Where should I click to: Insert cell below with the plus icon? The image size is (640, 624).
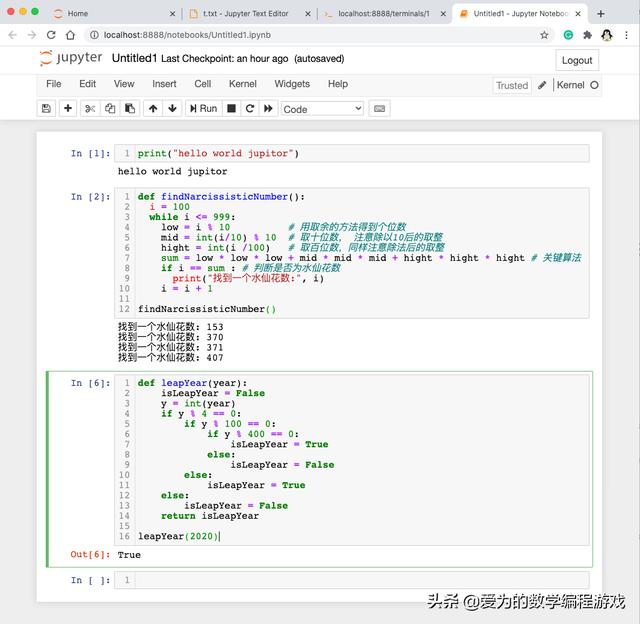coord(68,109)
